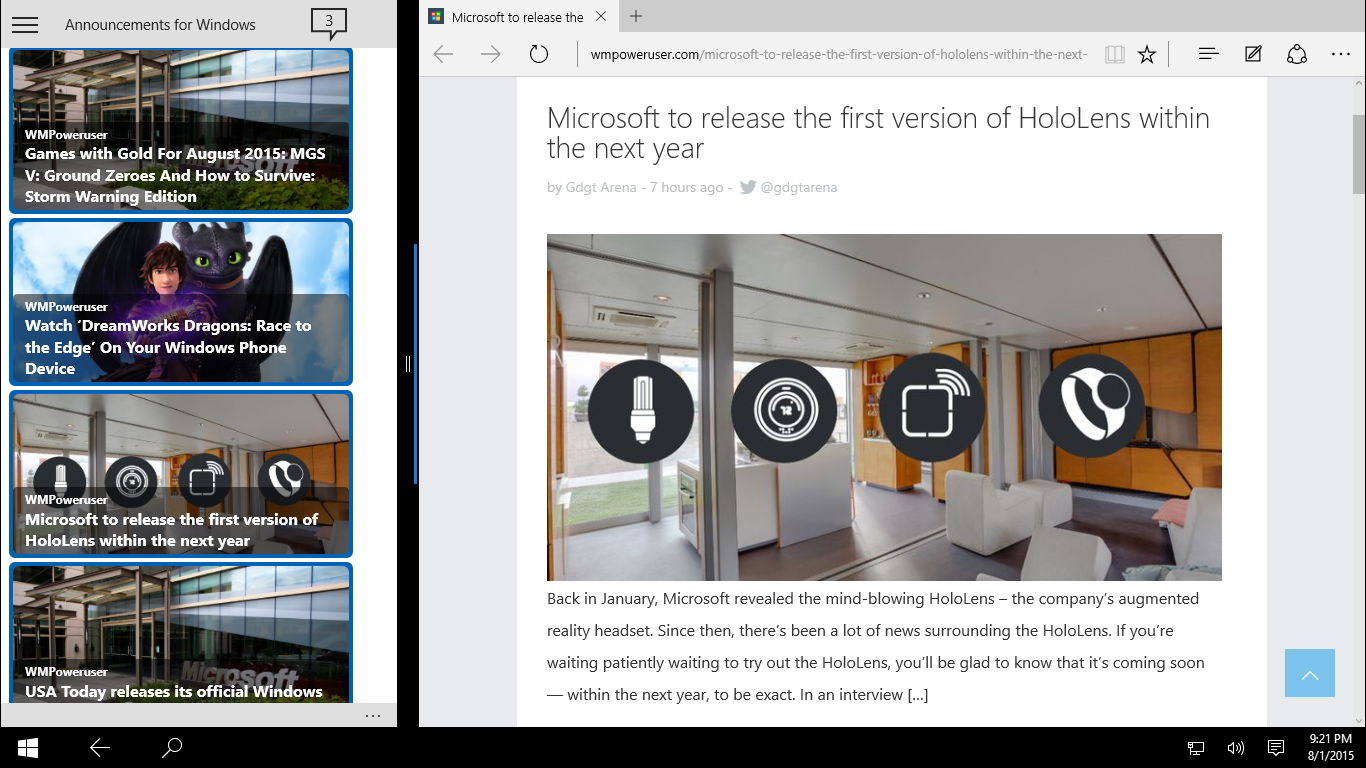1366x768 pixels.
Task: Open the Action Center notifications icon
Action: pyautogui.click(x=1276, y=747)
